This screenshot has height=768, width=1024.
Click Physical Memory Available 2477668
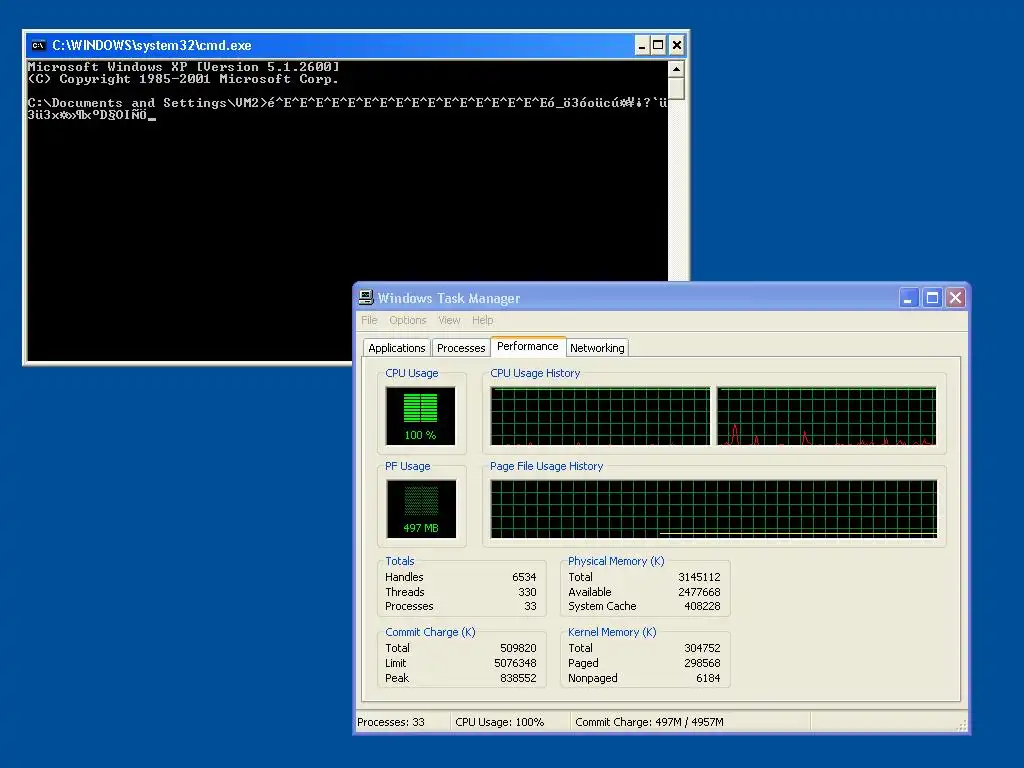tap(699, 592)
